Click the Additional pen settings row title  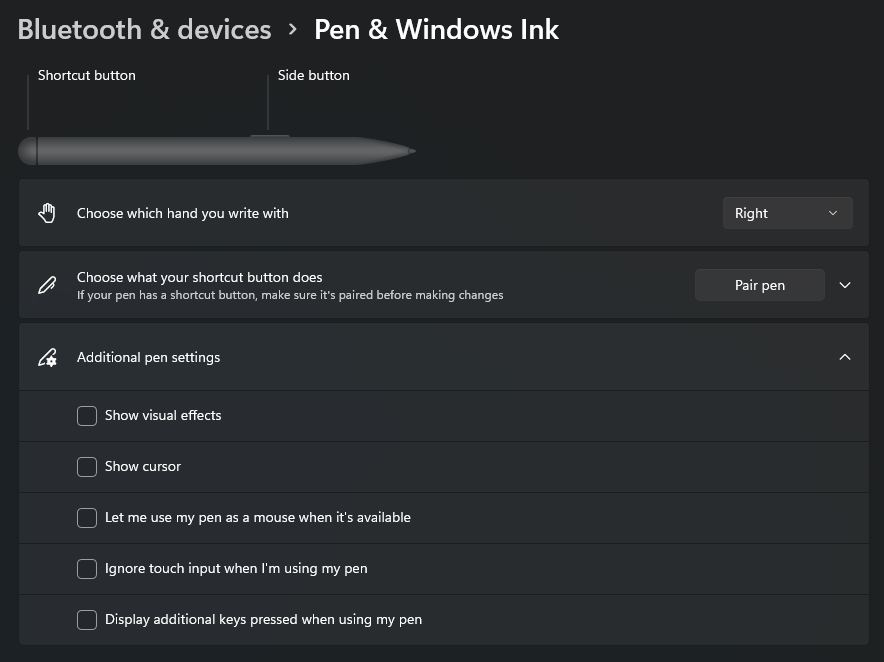coord(148,358)
